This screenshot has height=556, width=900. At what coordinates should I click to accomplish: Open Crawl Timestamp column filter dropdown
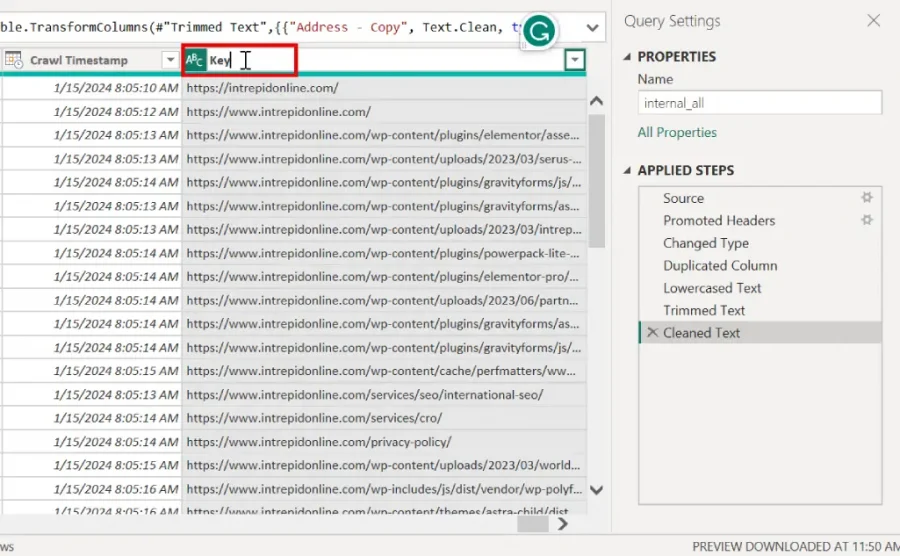pos(170,60)
